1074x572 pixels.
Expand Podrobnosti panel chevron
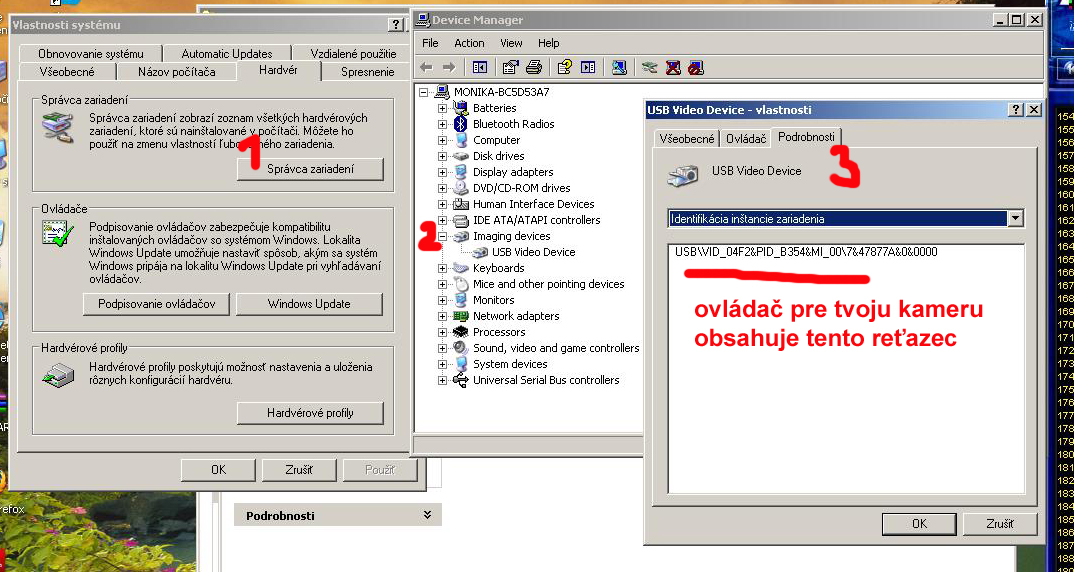pyautogui.click(x=427, y=515)
